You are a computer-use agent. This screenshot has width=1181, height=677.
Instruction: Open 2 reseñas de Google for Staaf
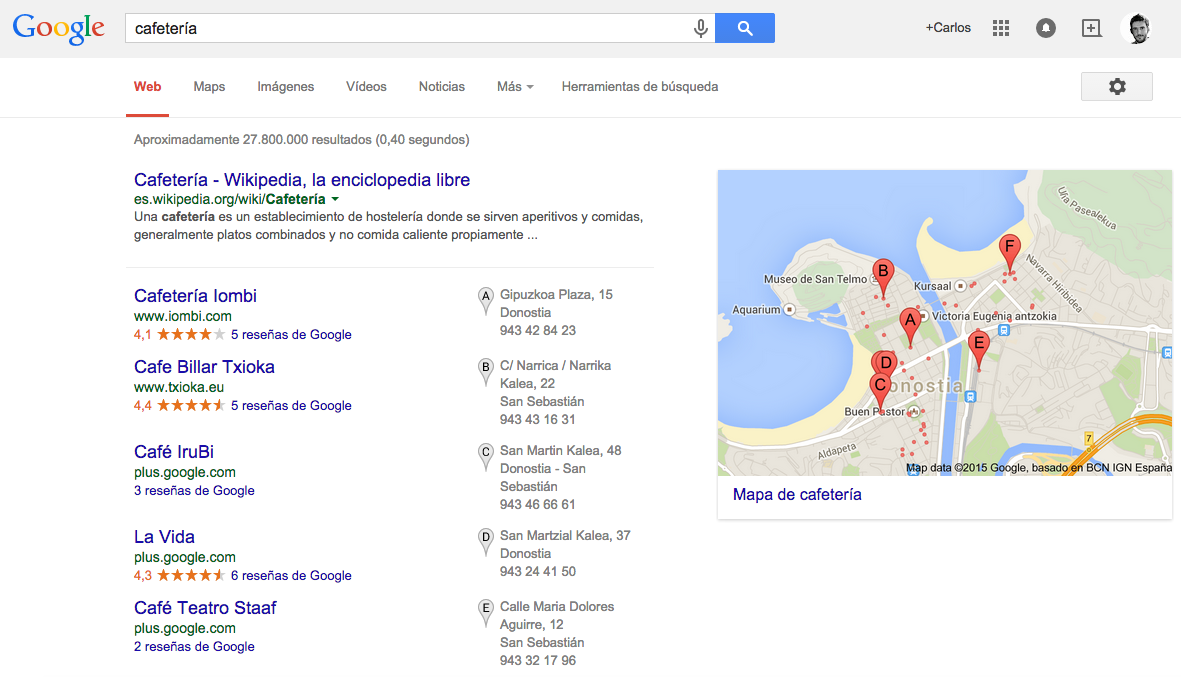point(194,646)
